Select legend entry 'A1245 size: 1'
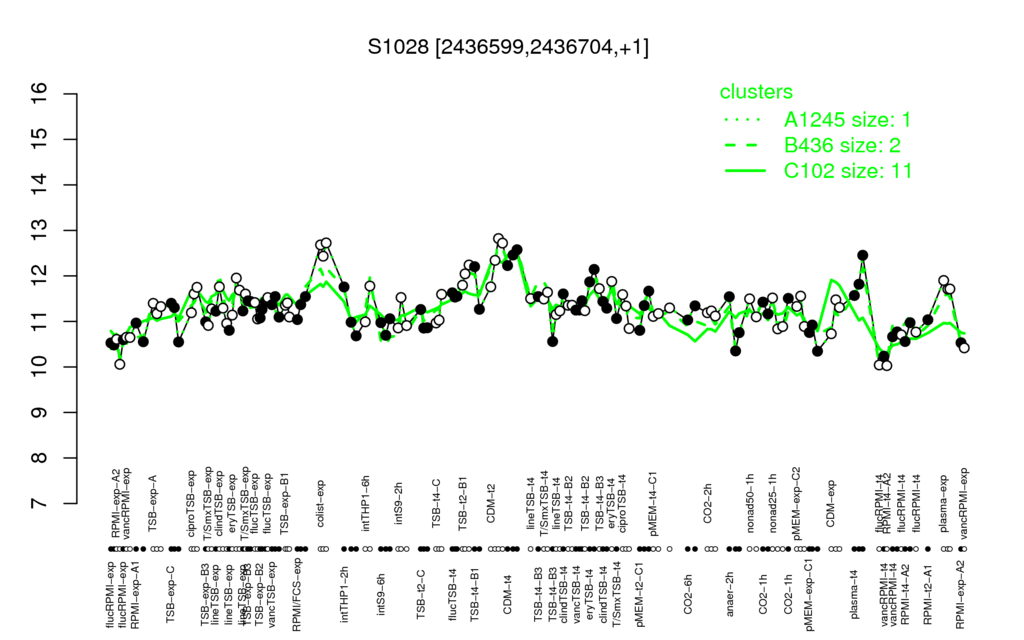The height and width of the screenshot is (640, 1024). (x=847, y=120)
